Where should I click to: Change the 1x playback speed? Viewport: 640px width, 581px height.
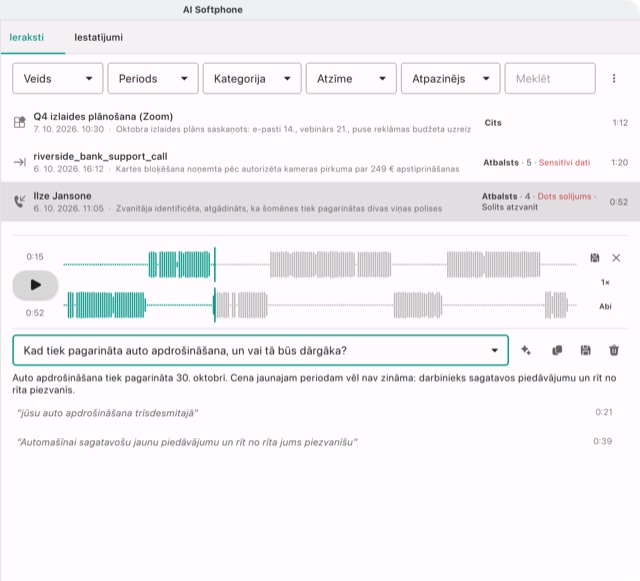pos(605,282)
